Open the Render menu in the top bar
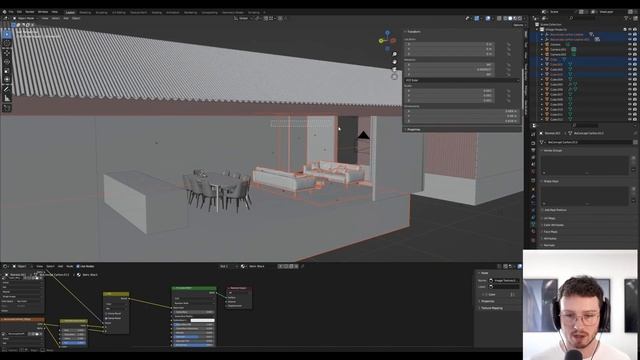The image size is (640, 360). (x=30, y=12)
